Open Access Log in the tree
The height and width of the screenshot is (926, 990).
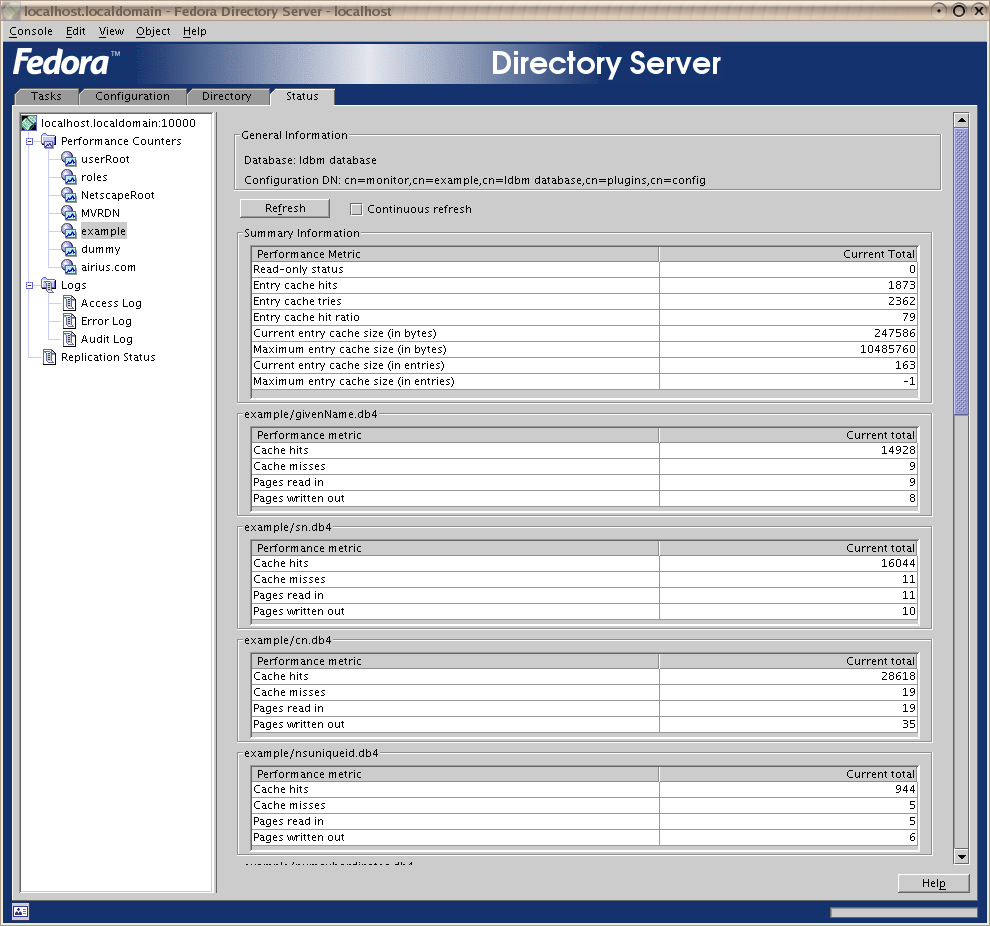(x=111, y=303)
